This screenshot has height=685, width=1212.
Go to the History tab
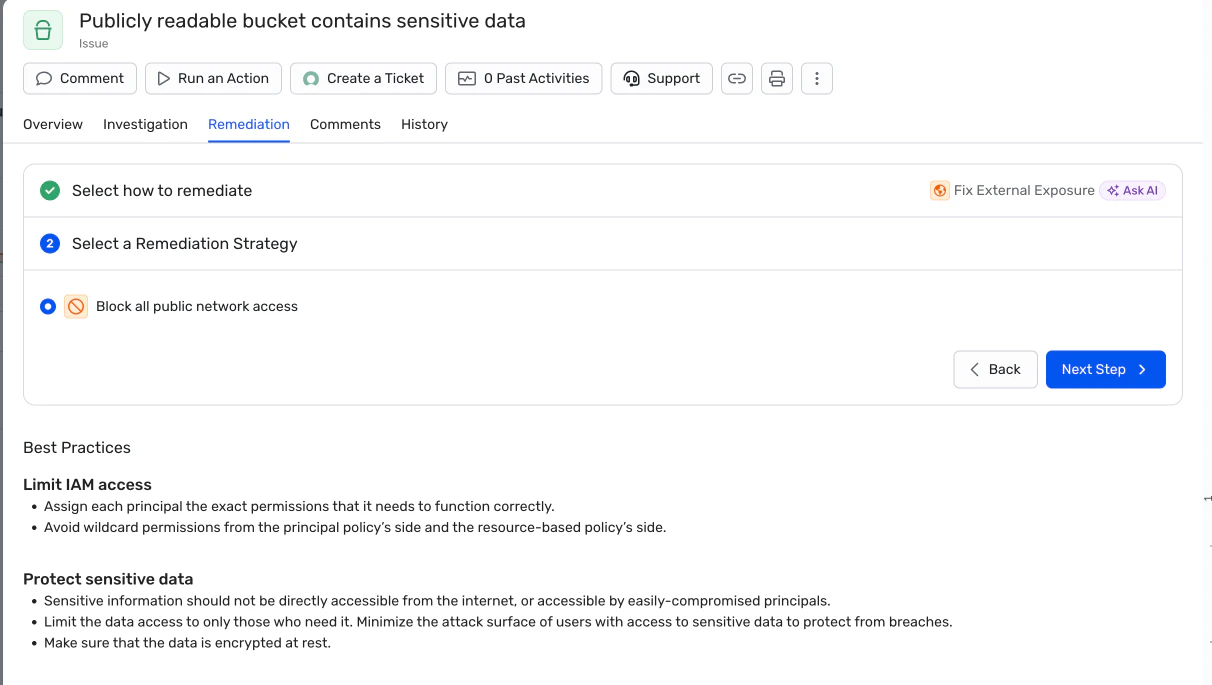pyautogui.click(x=424, y=124)
